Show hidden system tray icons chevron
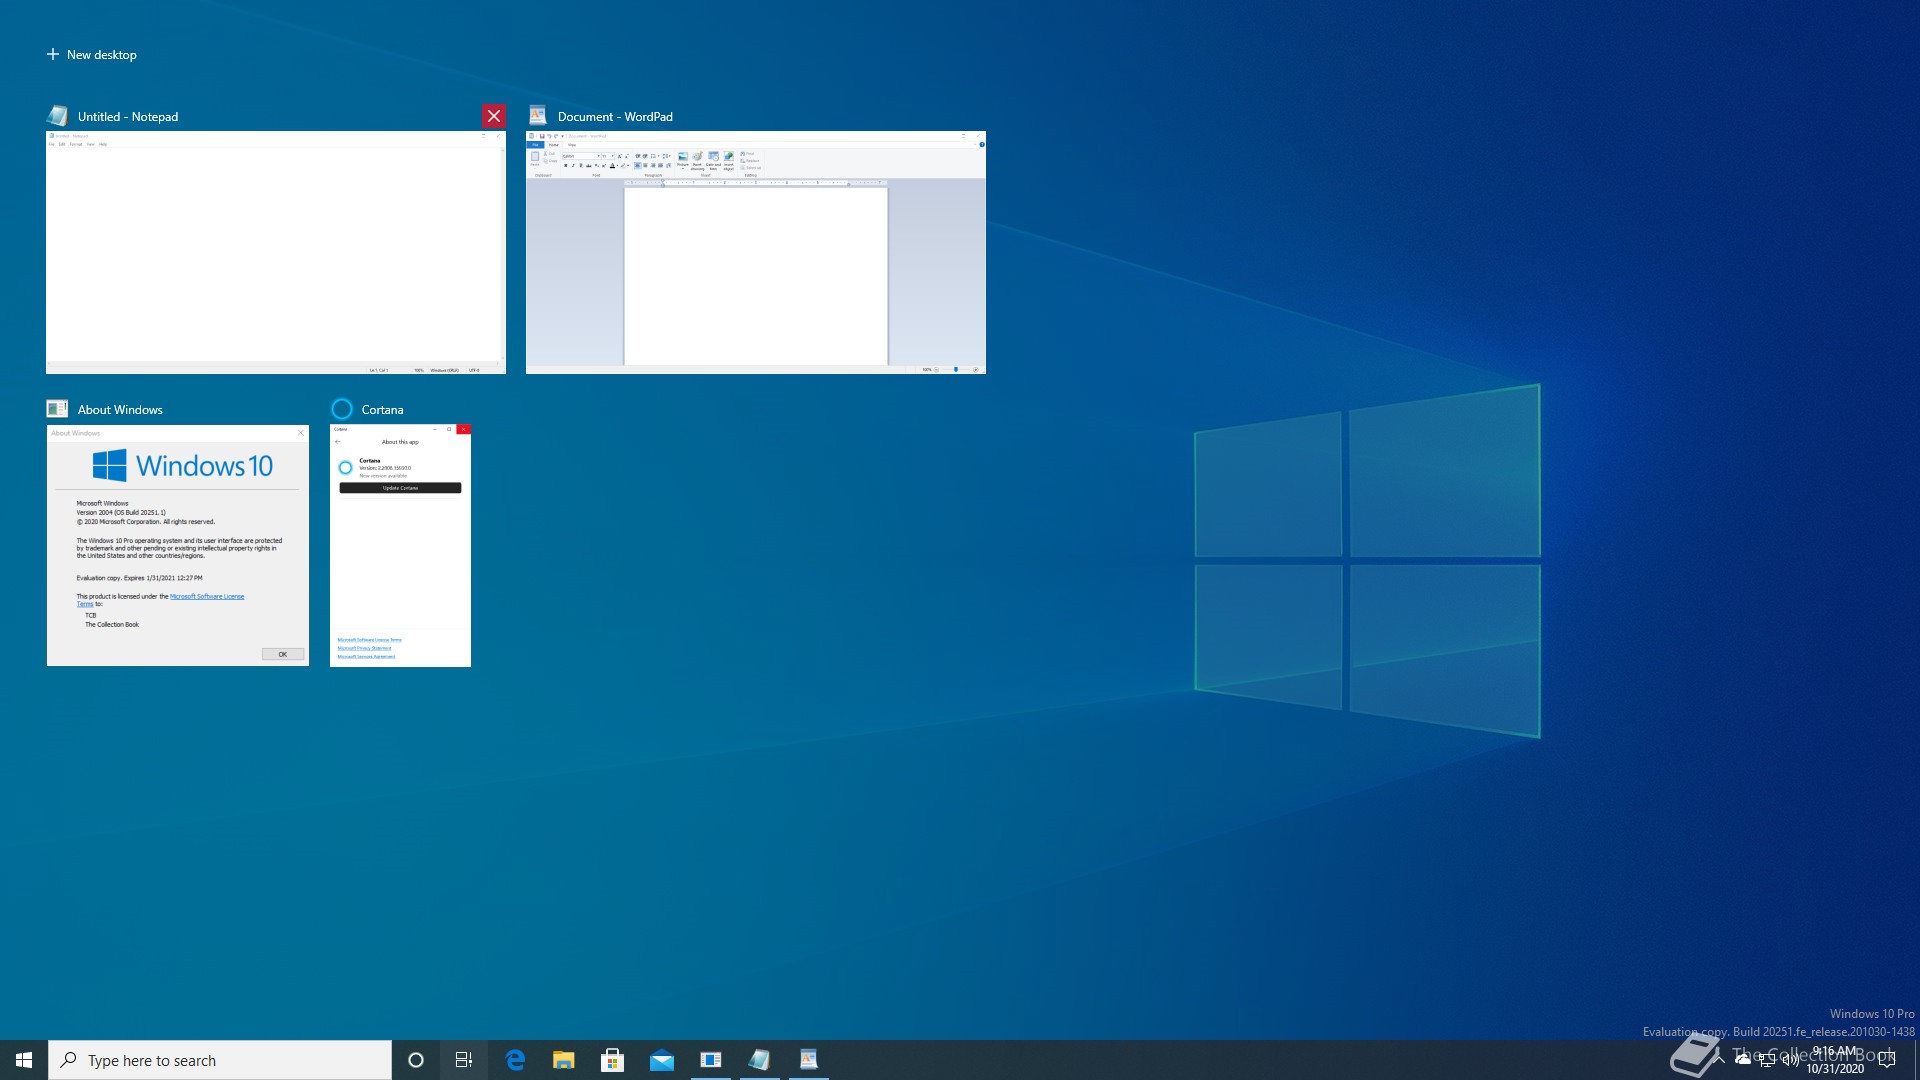This screenshot has height=1080, width=1920. pyautogui.click(x=1719, y=1060)
